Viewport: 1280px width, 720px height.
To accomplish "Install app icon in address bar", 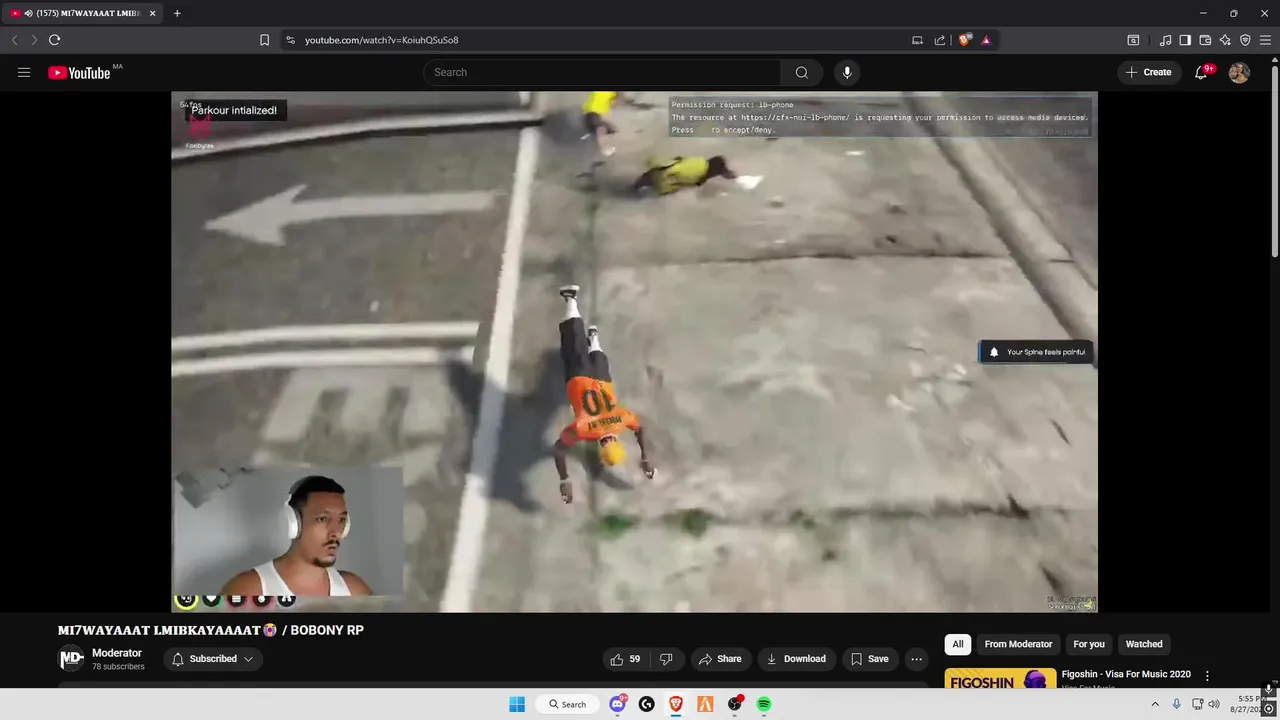I will coord(917,40).
